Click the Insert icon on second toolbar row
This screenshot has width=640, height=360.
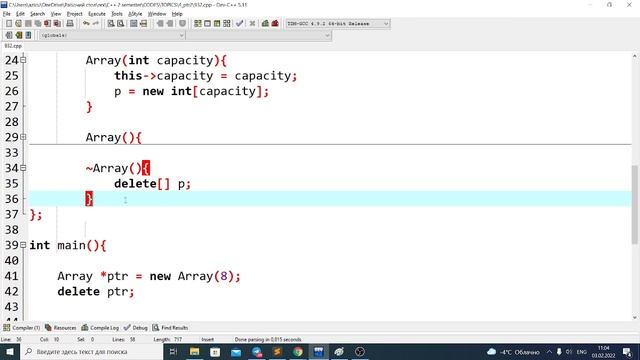click(x=9, y=36)
